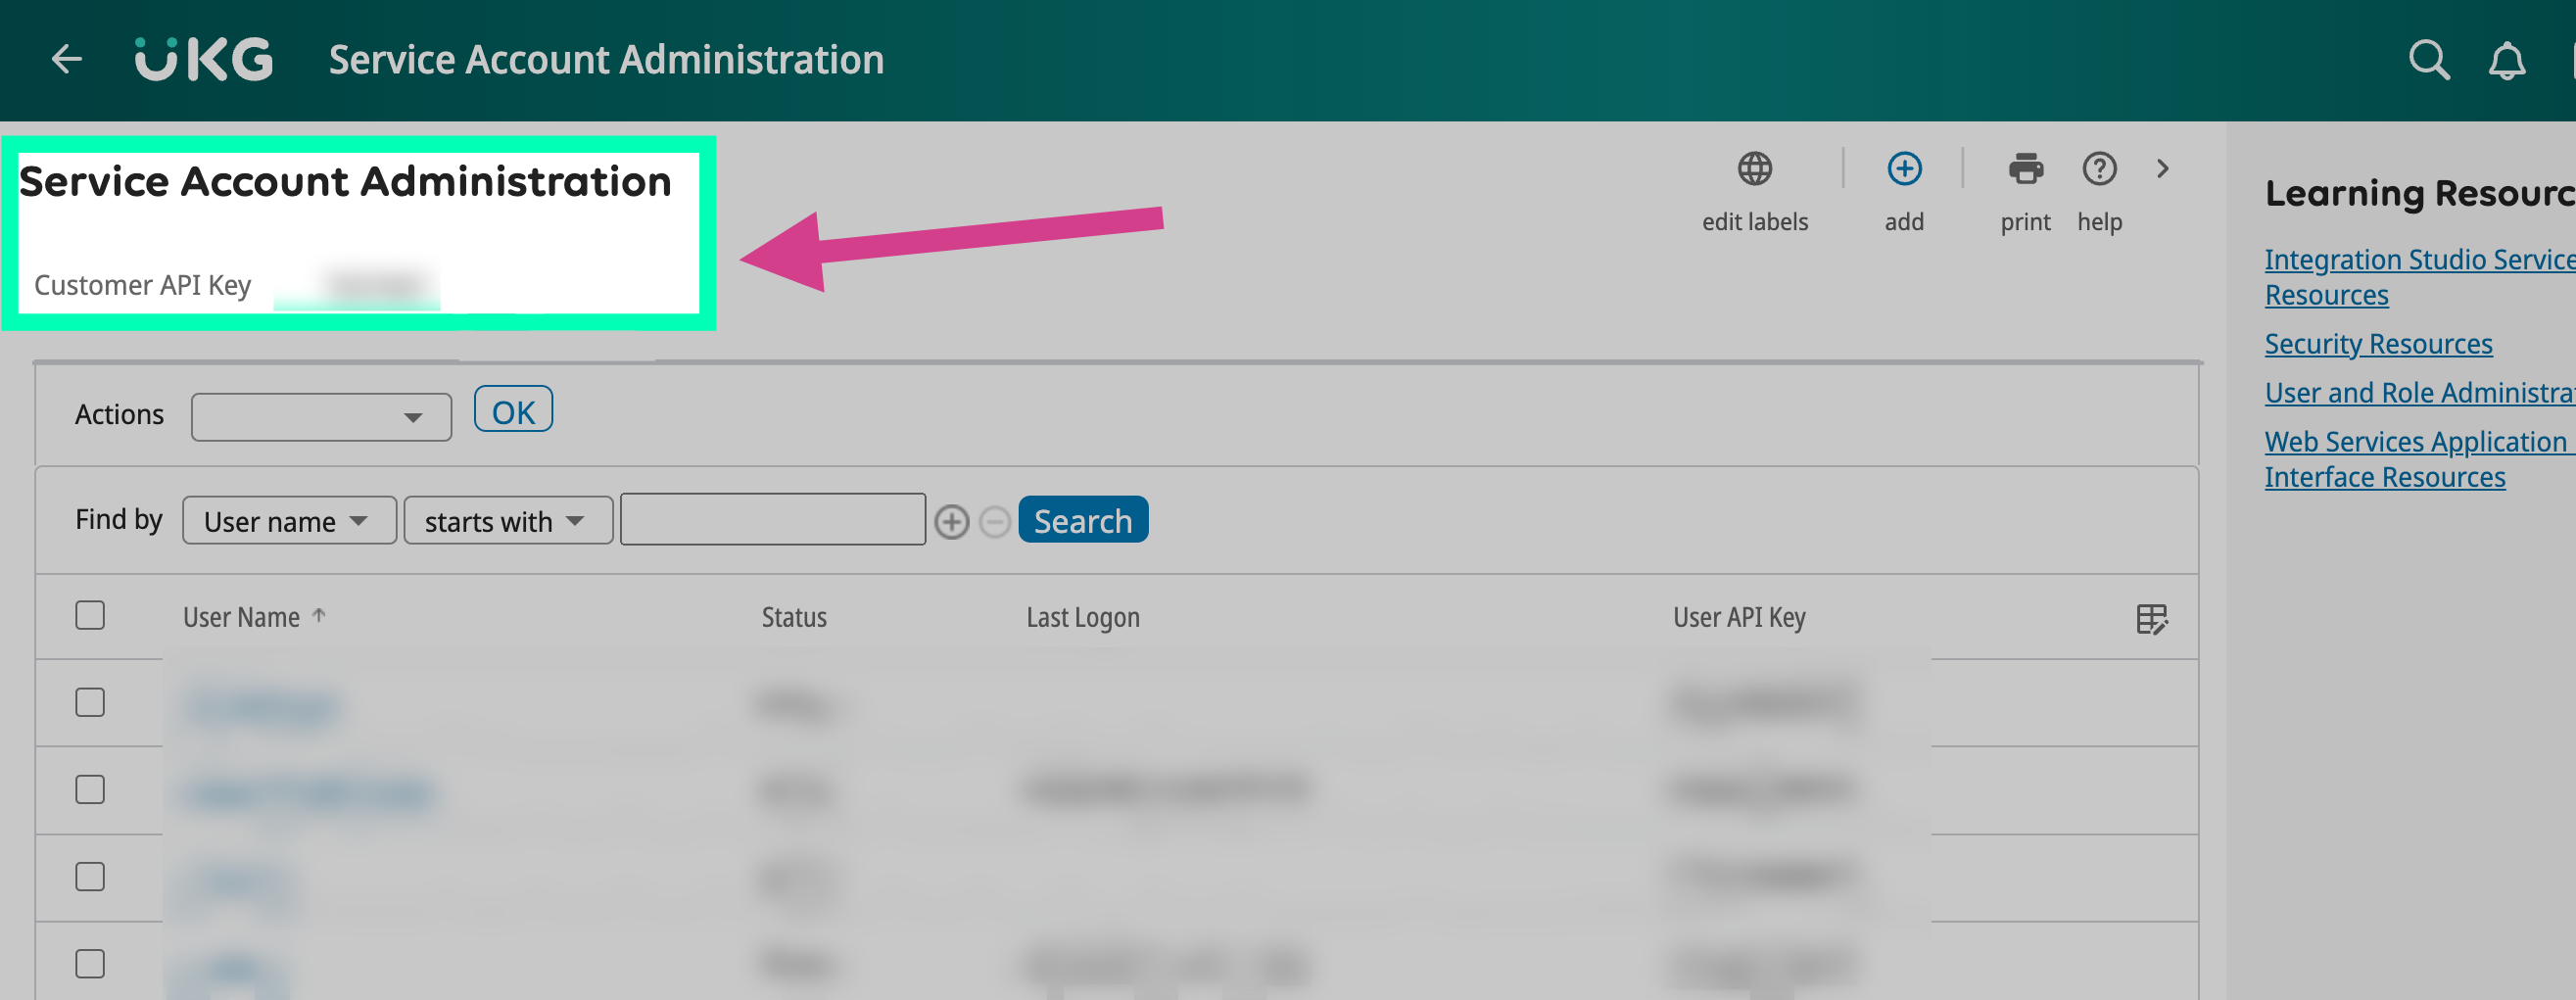Open the User name find-by dropdown
Screen dimensions: 2576x1000
click(x=289, y=521)
